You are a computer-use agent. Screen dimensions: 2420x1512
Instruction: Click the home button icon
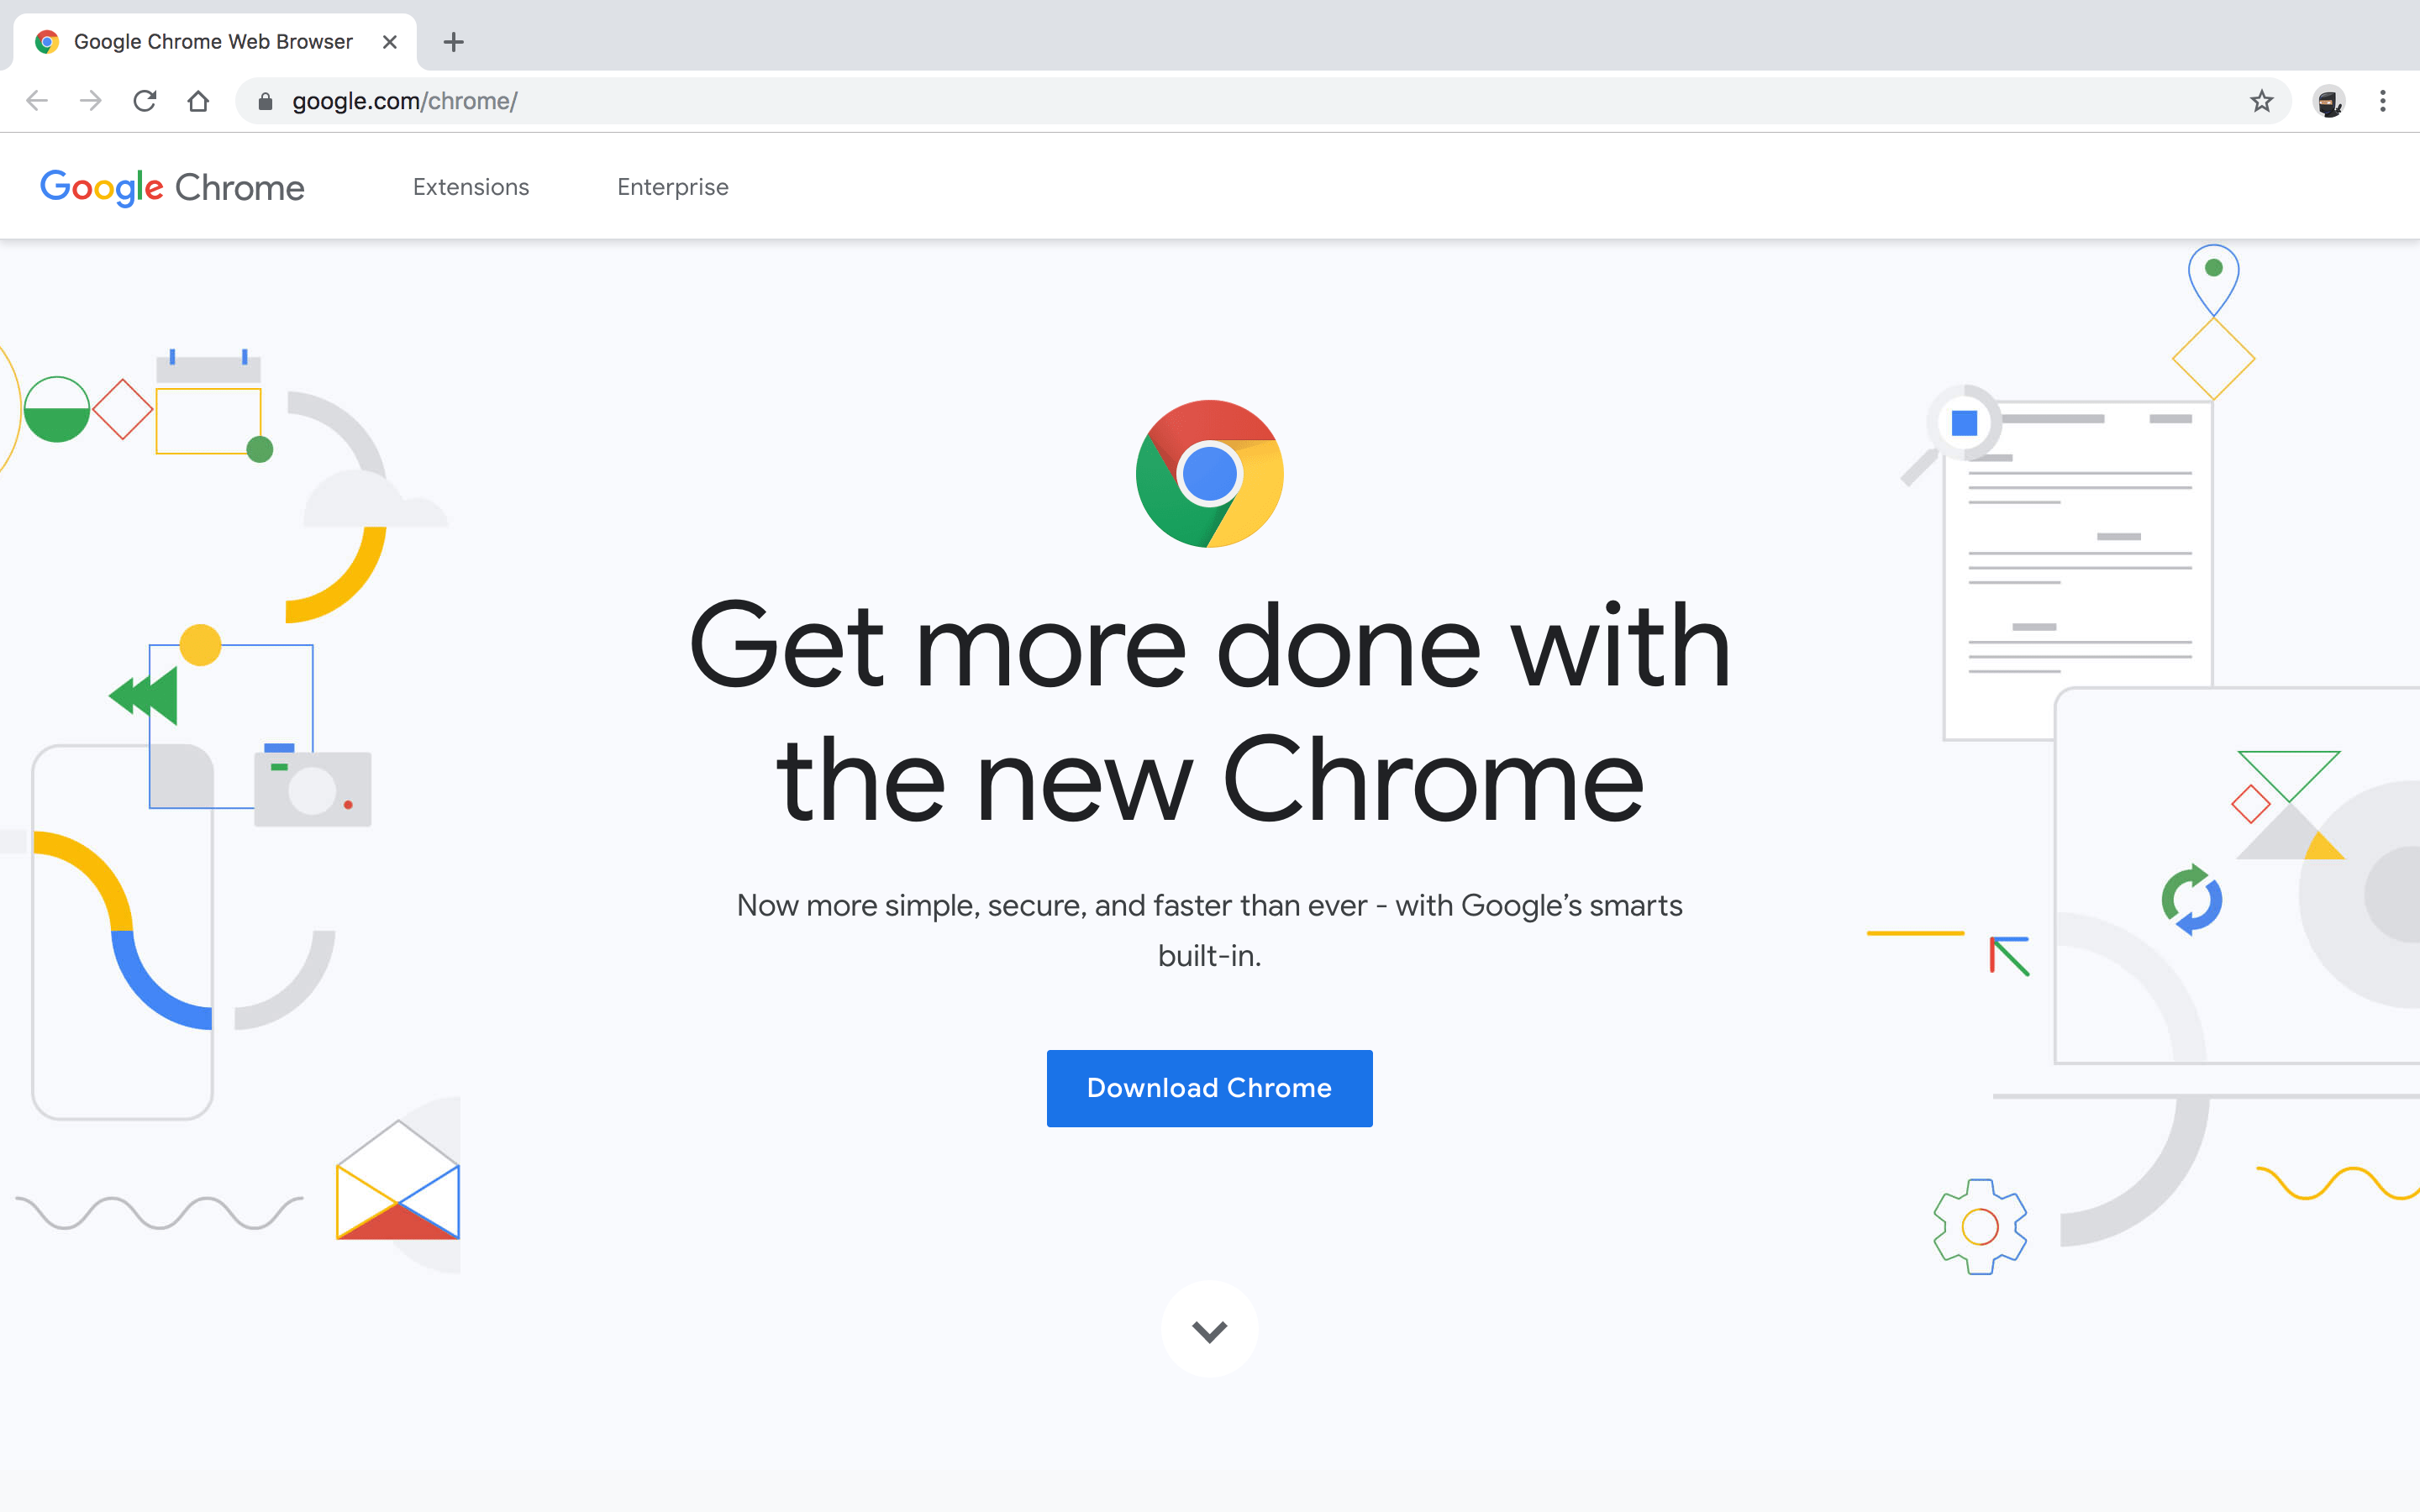tap(197, 99)
